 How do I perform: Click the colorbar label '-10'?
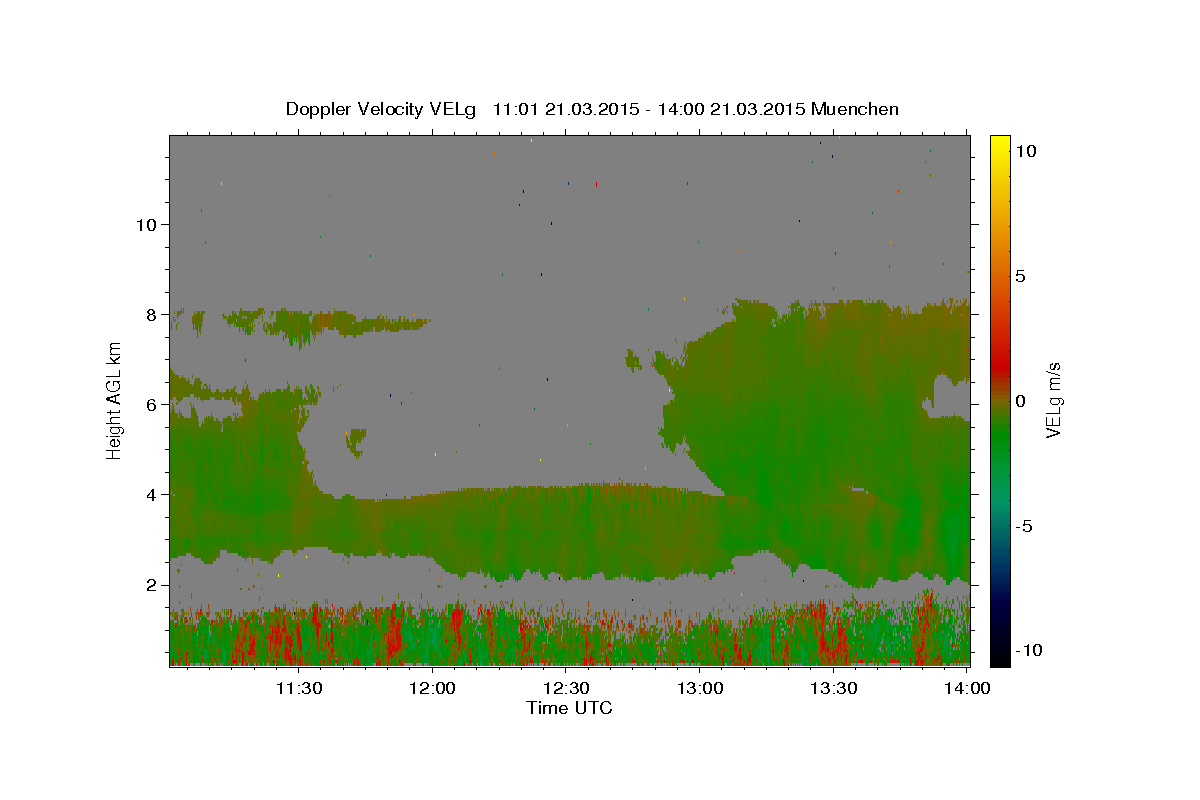tap(1028, 650)
